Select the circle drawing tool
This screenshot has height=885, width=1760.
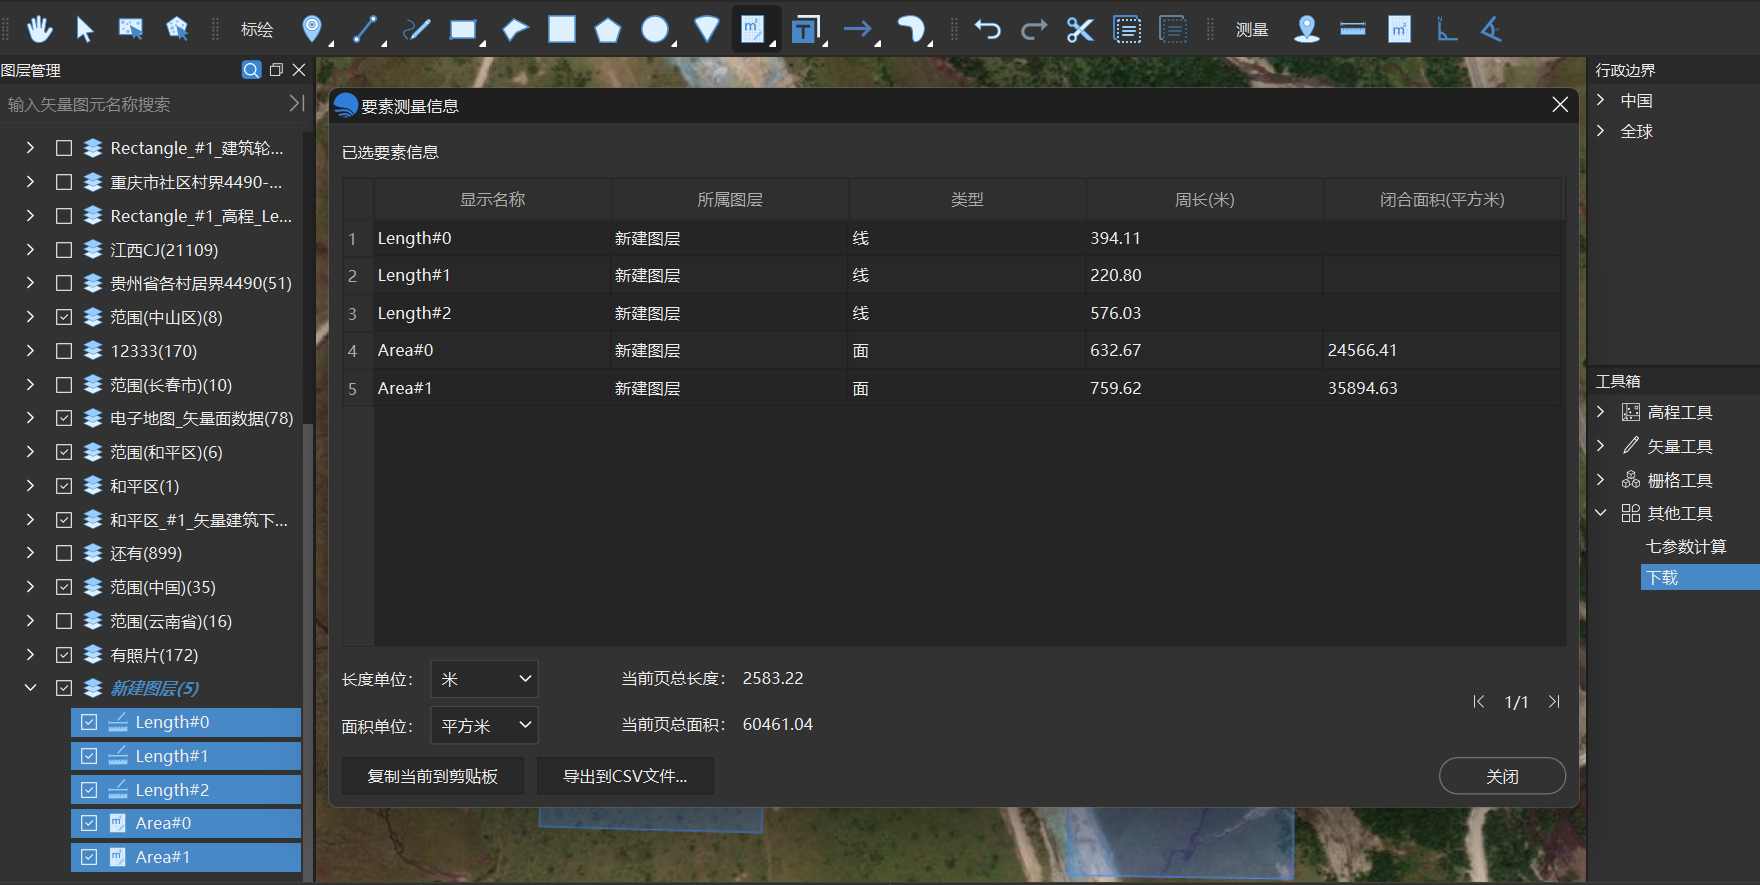coord(655,29)
